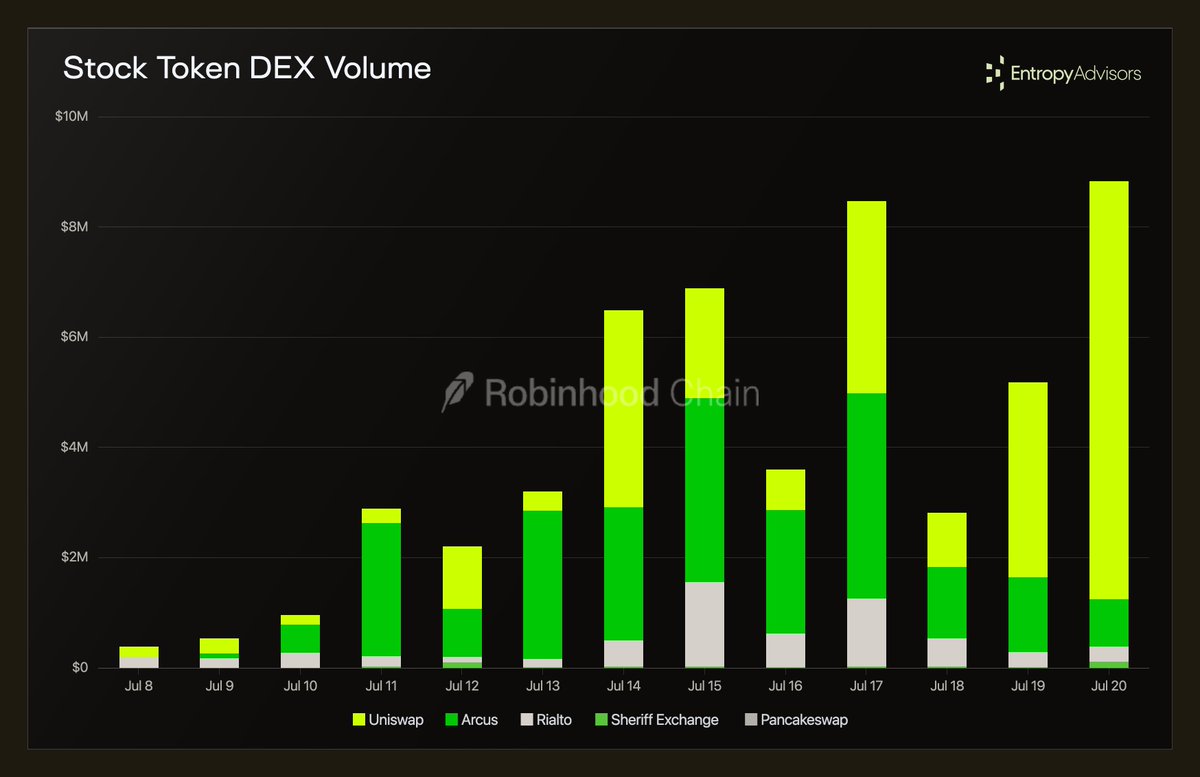Select the Uniswap segment of Jul 16 bar
The image size is (1200, 777).
tap(785, 490)
